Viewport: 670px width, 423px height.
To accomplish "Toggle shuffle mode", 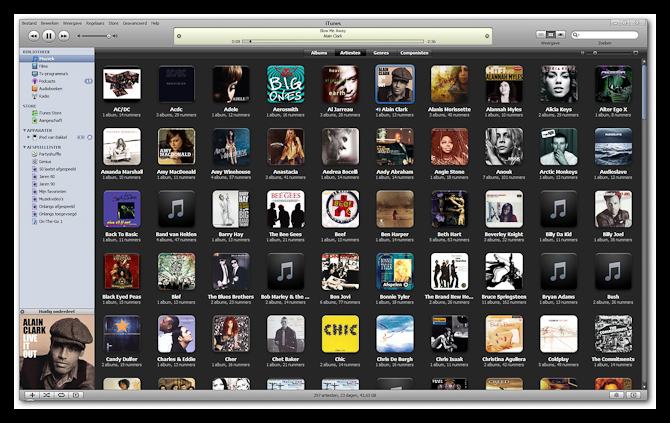I will coord(47,395).
